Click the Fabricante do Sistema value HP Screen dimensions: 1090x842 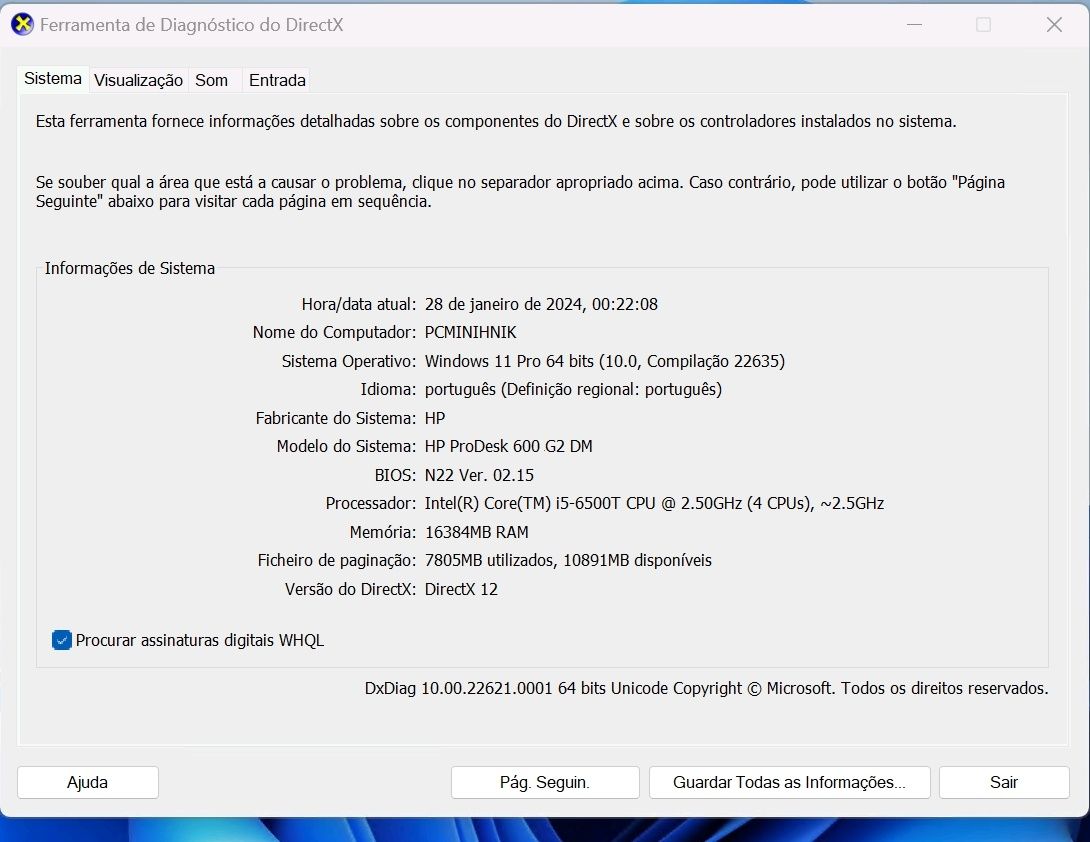[x=435, y=418]
